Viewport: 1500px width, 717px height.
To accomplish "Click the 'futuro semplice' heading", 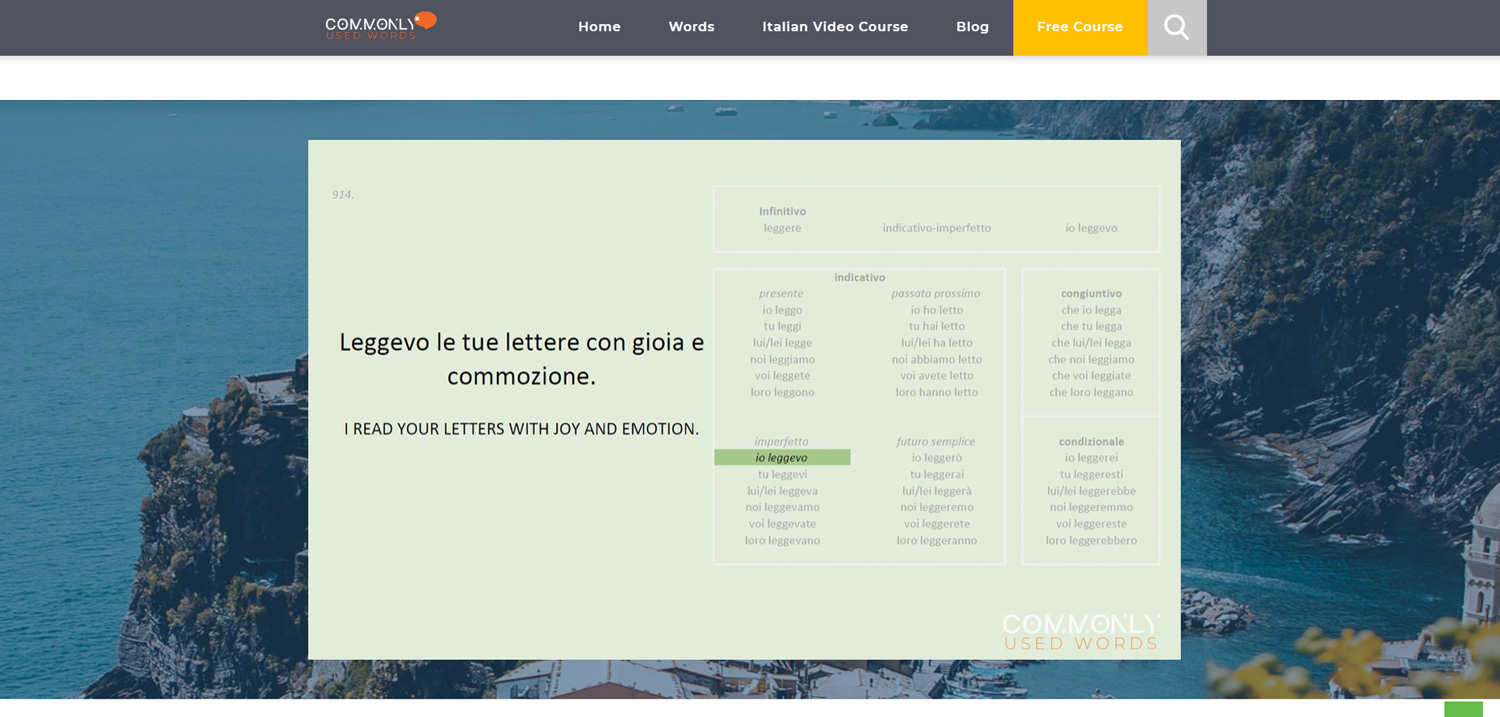I will point(936,441).
